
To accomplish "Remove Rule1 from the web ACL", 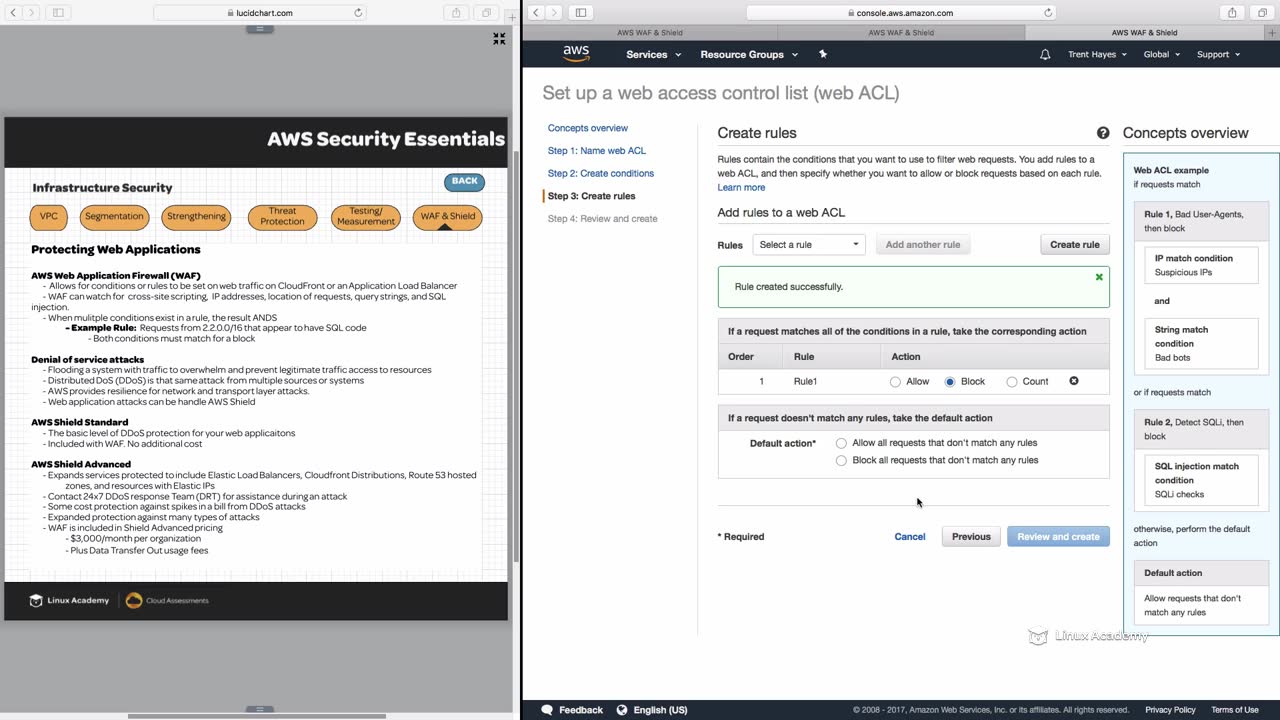I will (x=1074, y=381).
